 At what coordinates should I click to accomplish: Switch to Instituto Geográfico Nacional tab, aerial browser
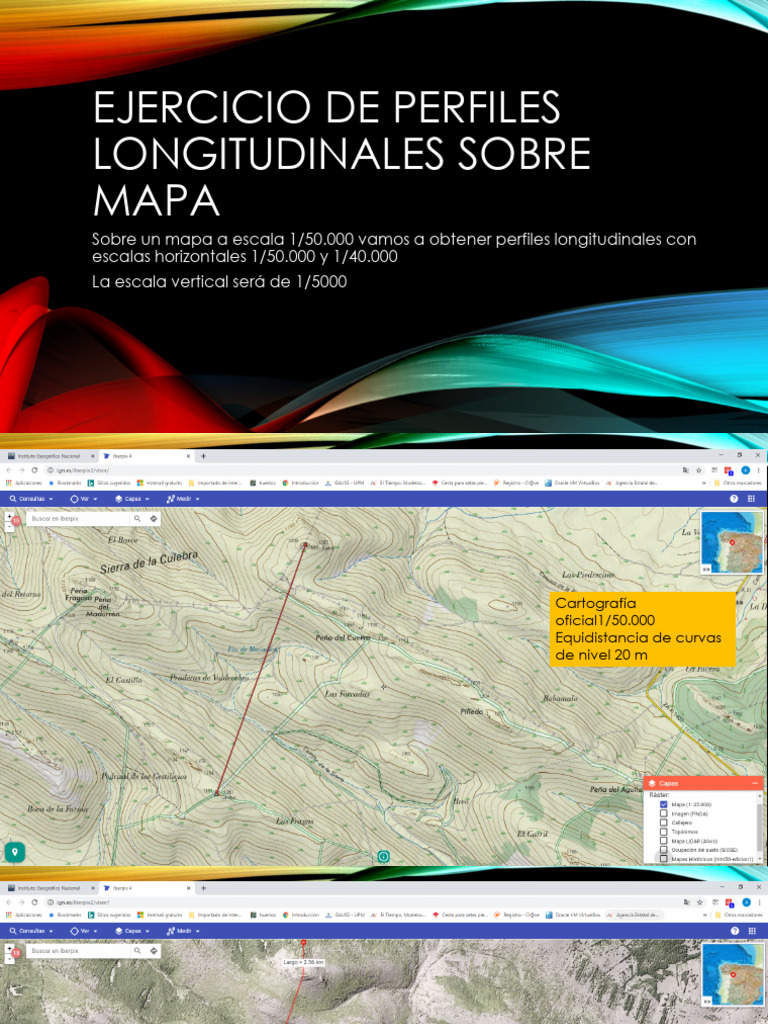(x=51, y=888)
